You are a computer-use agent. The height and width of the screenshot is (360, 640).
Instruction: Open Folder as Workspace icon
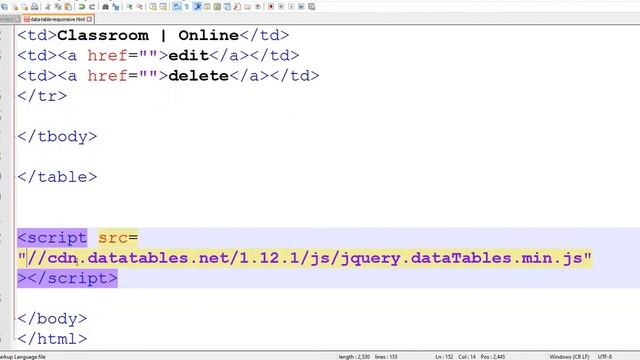click(x=247, y=7)
